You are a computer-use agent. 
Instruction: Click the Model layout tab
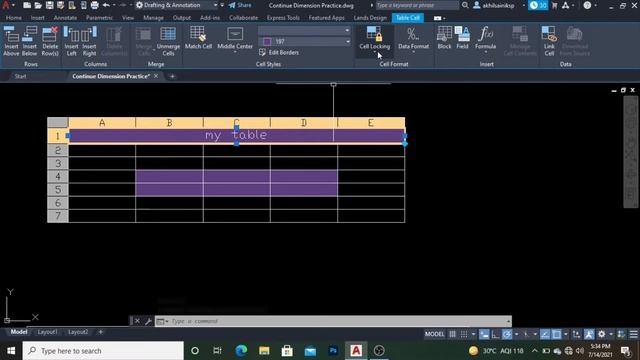click(x=18, y=332)
